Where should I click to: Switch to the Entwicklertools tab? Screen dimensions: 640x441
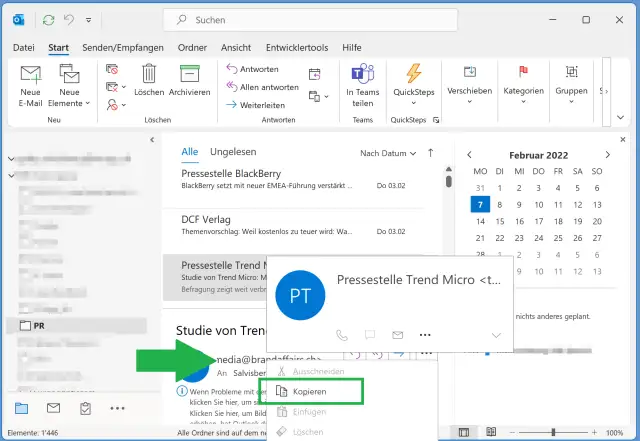click(297, 48)
